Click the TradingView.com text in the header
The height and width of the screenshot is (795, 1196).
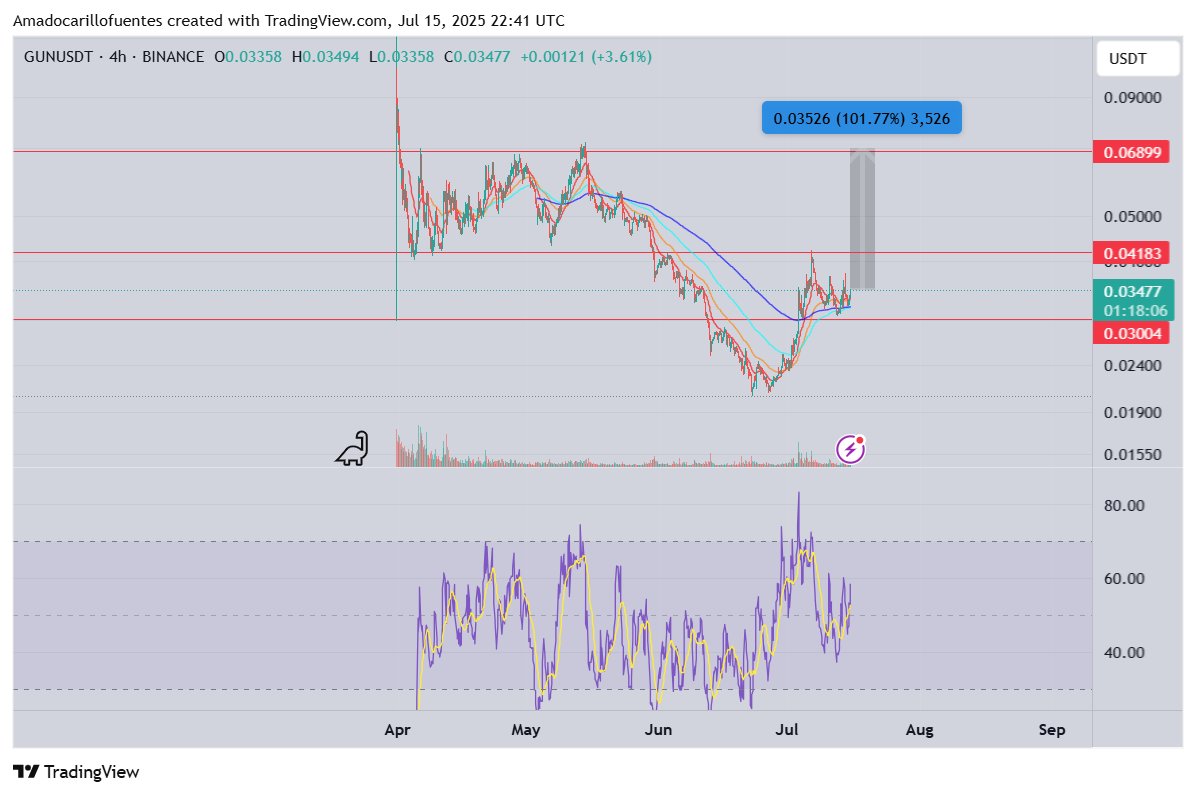[326, 21]
